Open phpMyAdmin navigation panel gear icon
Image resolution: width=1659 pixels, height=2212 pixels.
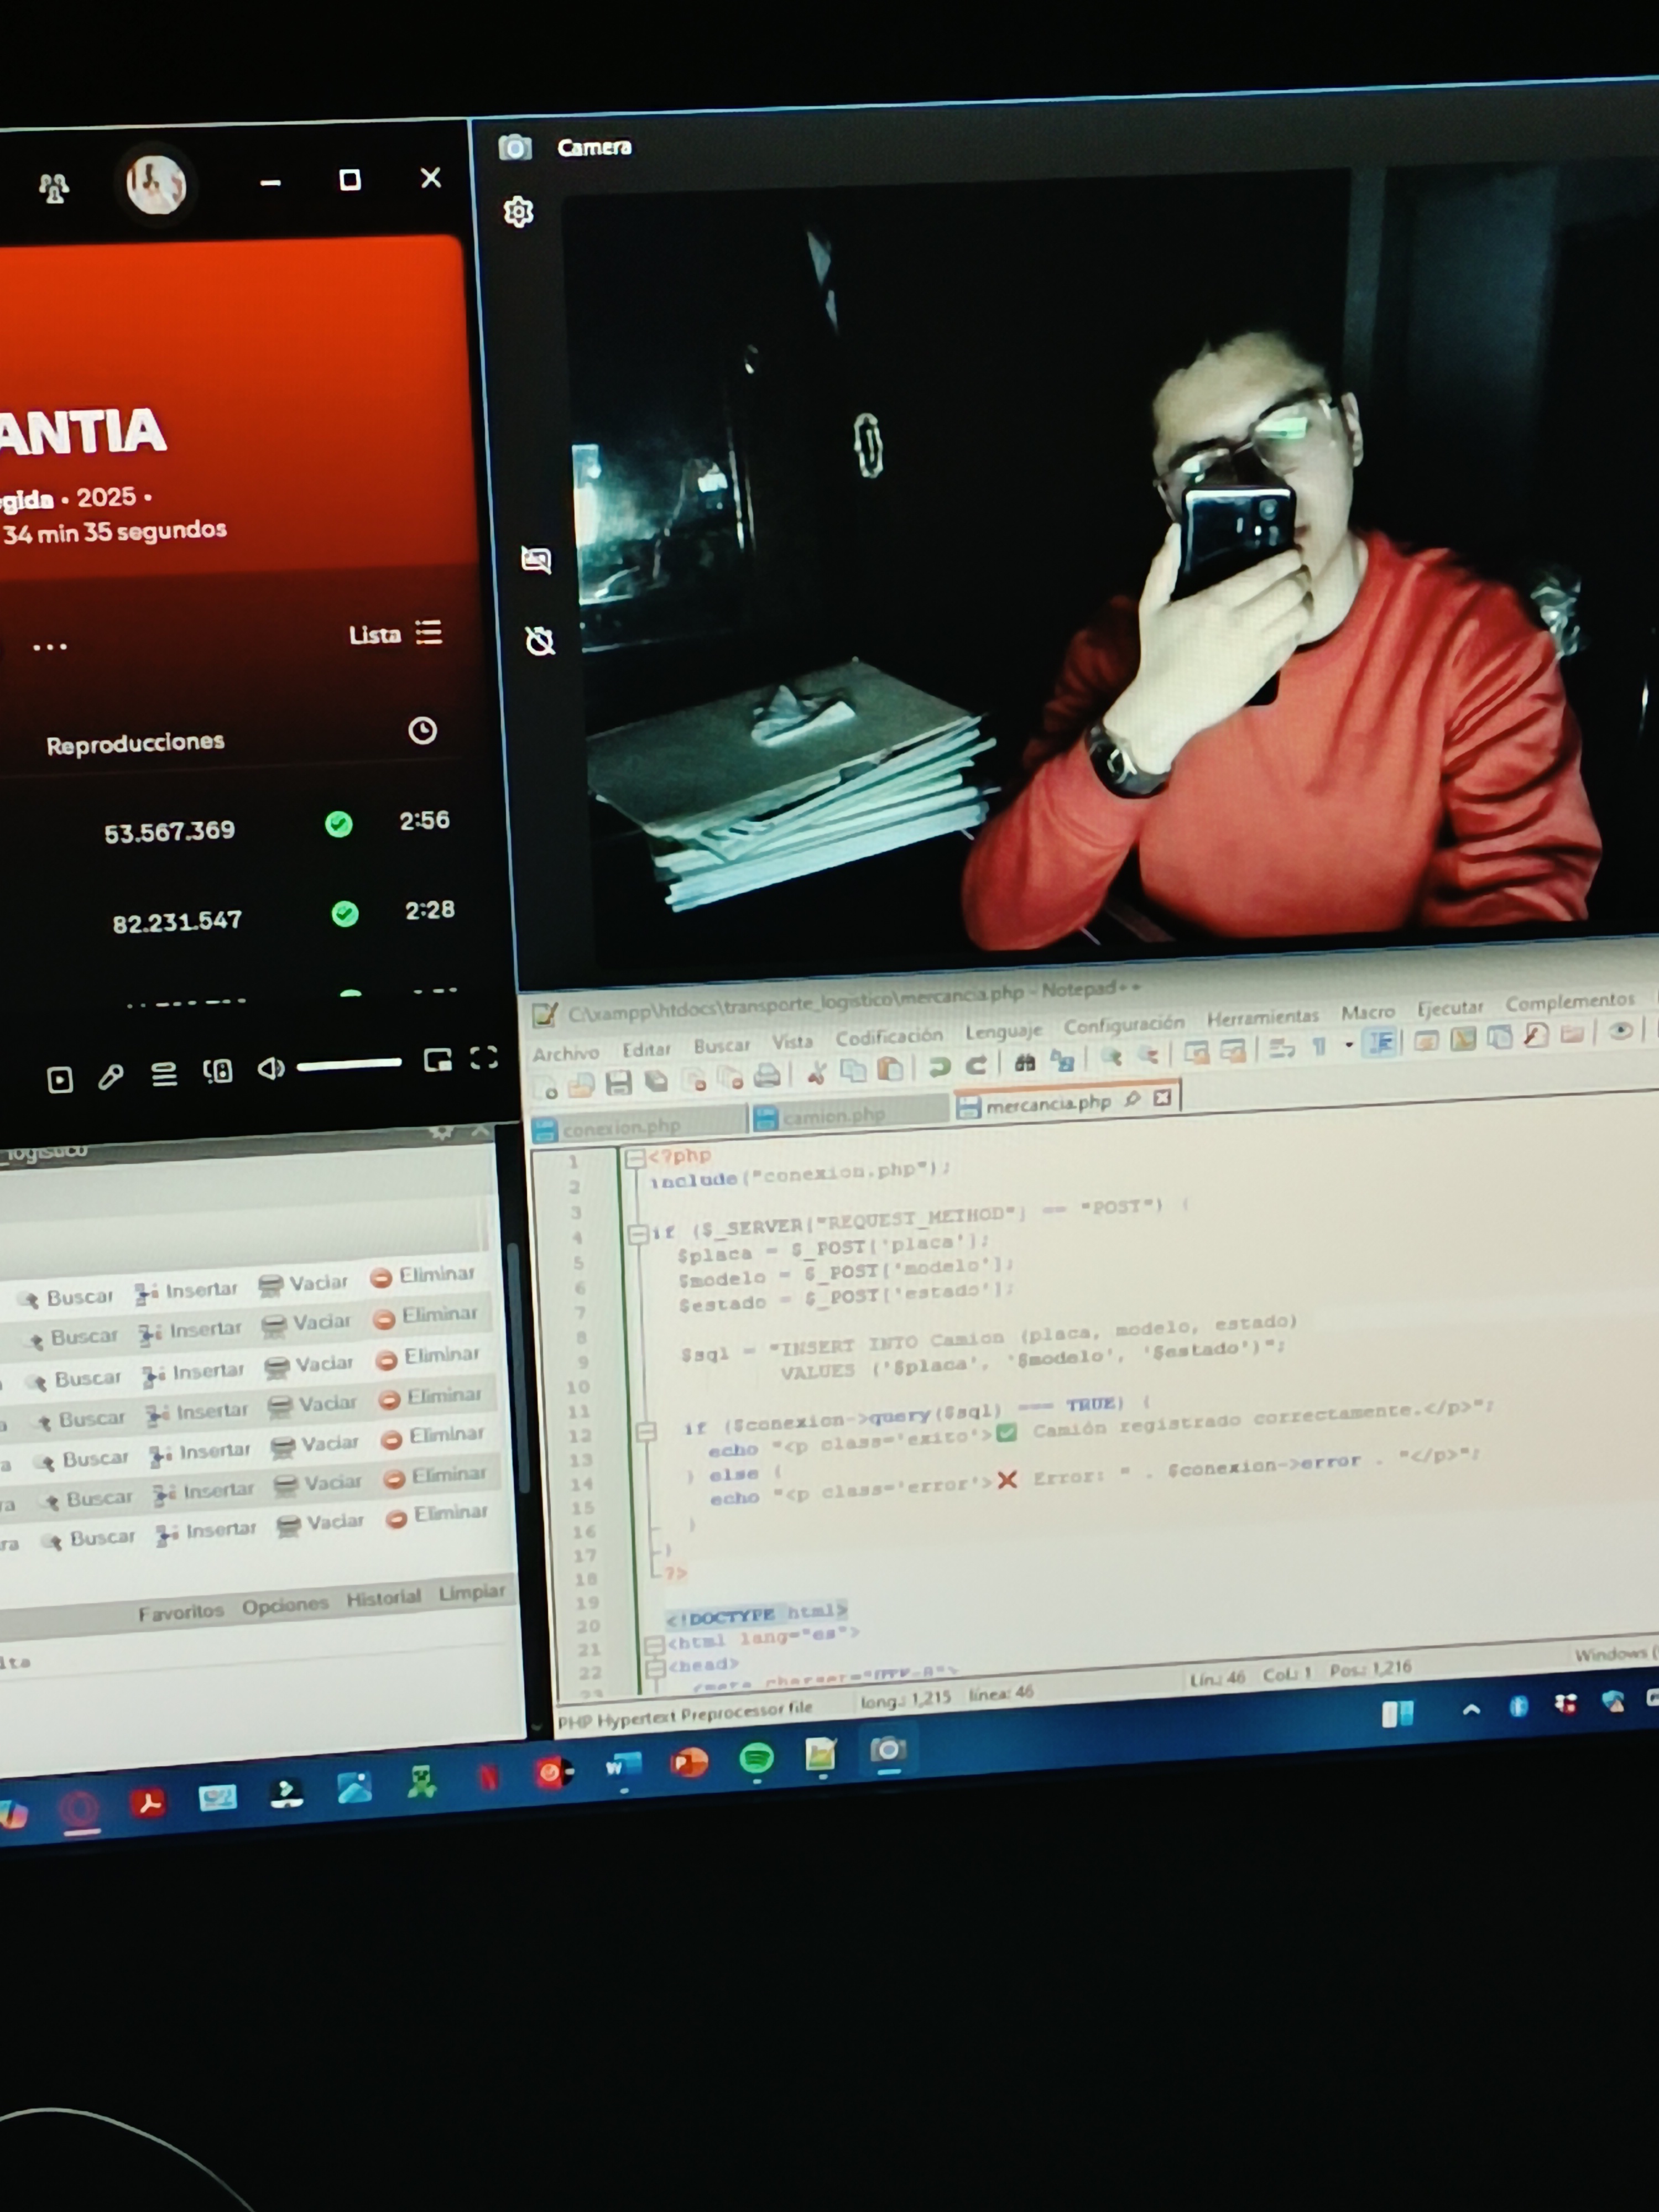coord(441,1132)
